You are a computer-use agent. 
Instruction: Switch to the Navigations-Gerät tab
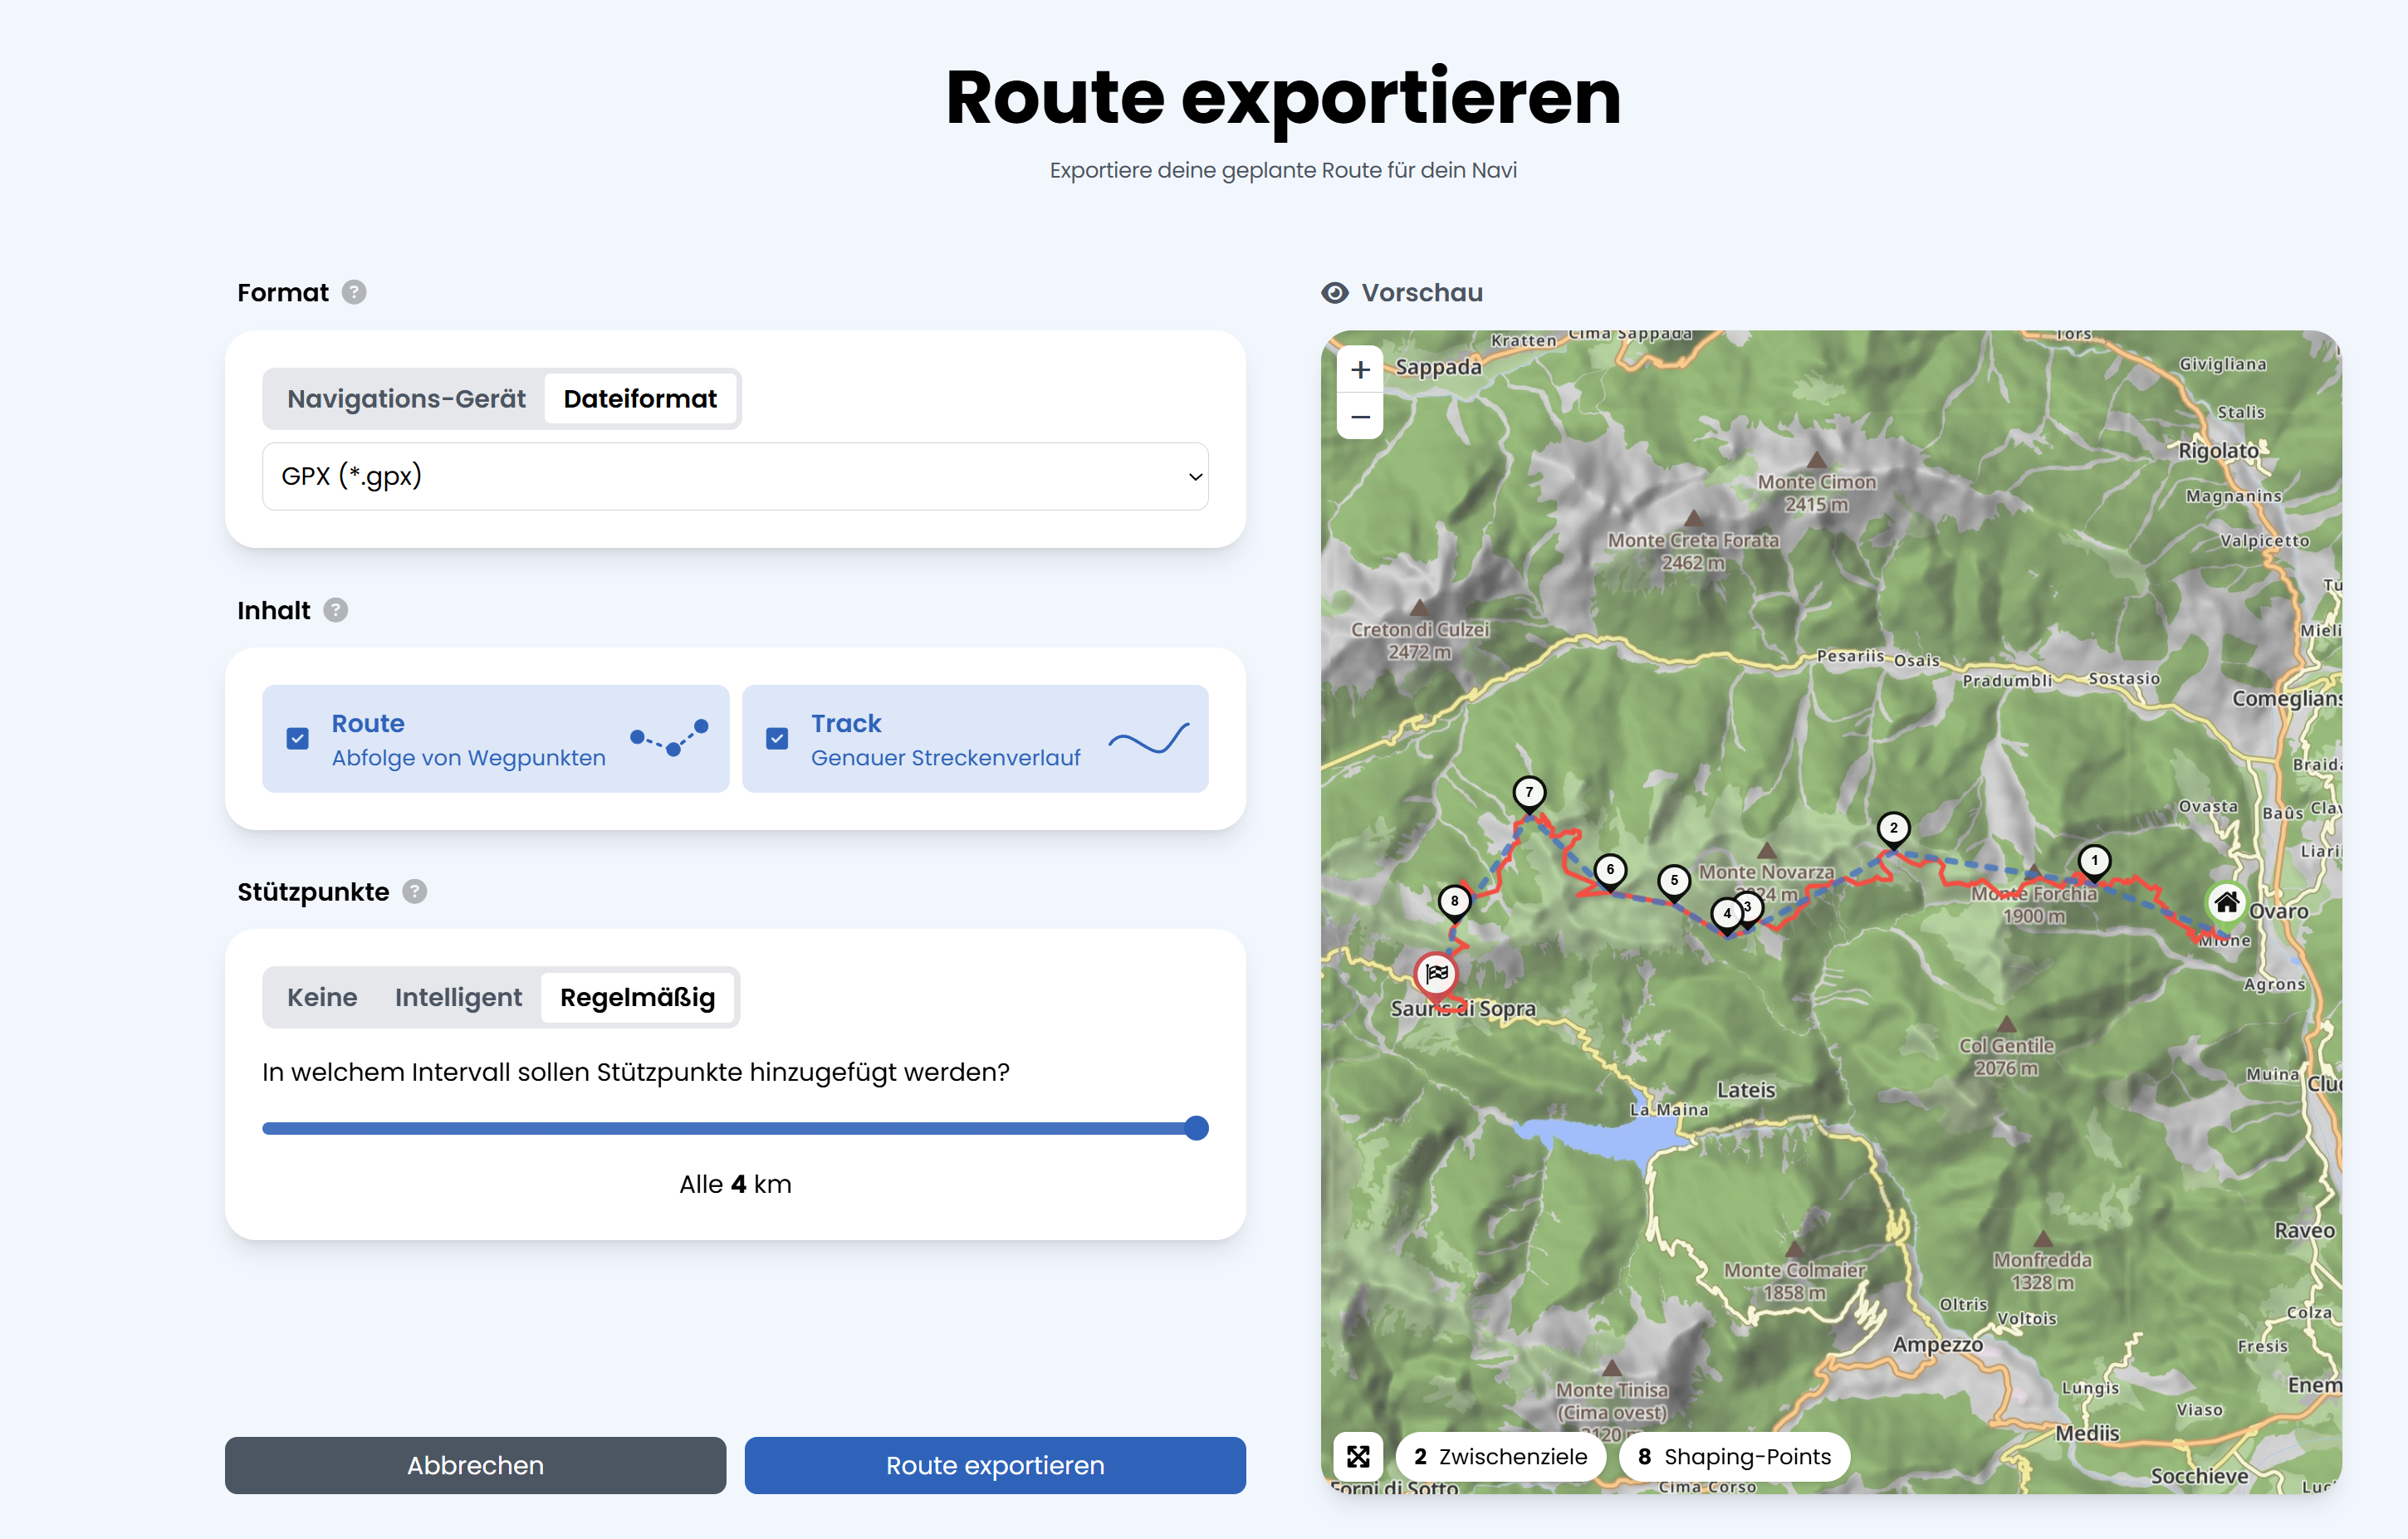(x=406, y=399)
